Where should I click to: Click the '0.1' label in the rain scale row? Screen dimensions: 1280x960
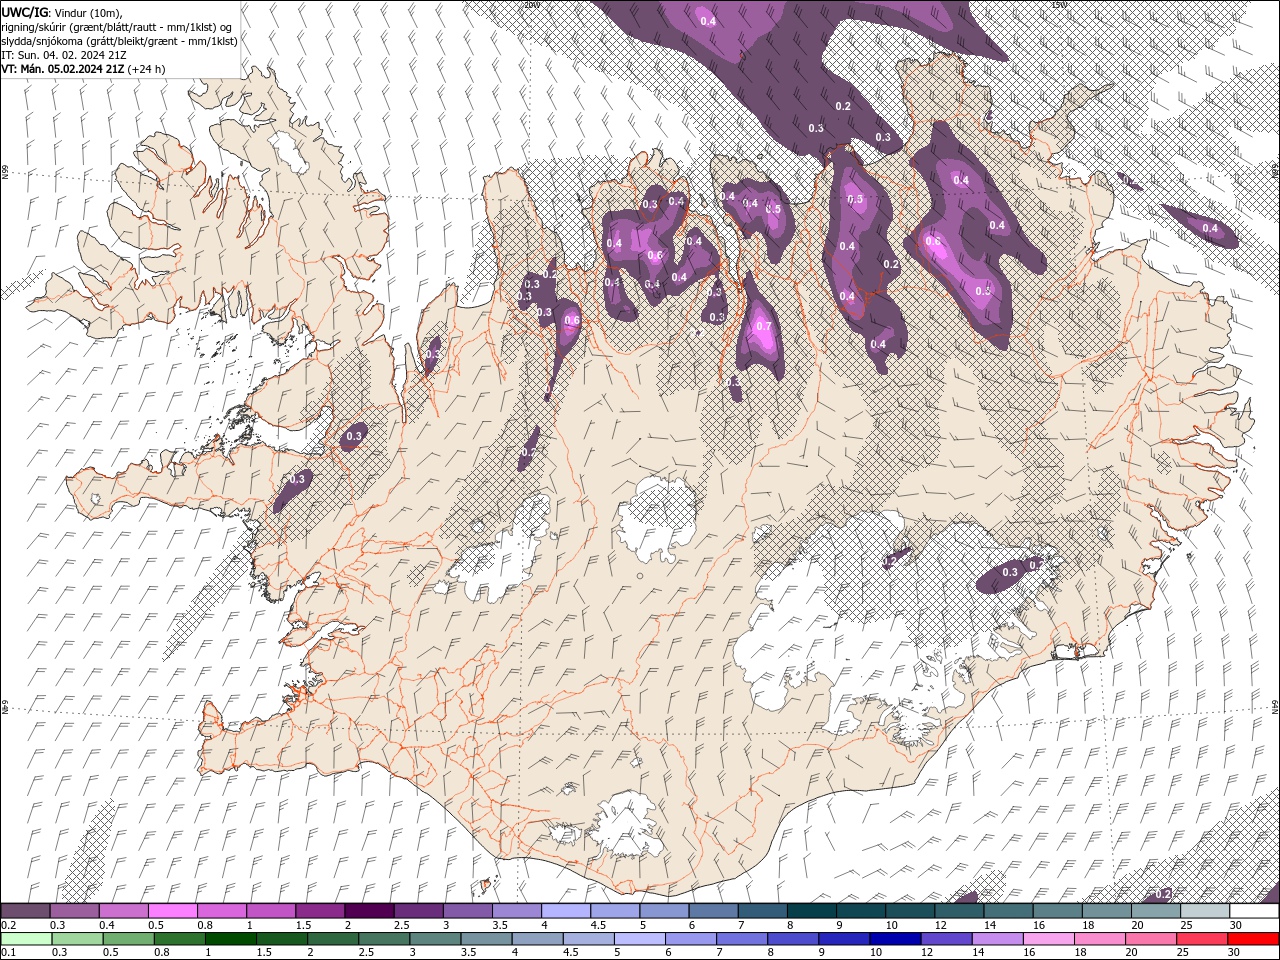[9, 953]
